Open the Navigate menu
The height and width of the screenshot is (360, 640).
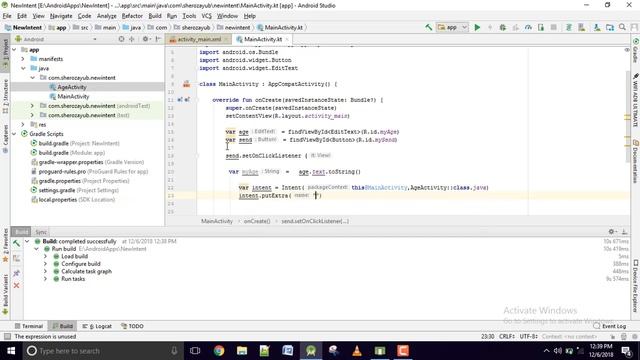click(x=61, y=16)
